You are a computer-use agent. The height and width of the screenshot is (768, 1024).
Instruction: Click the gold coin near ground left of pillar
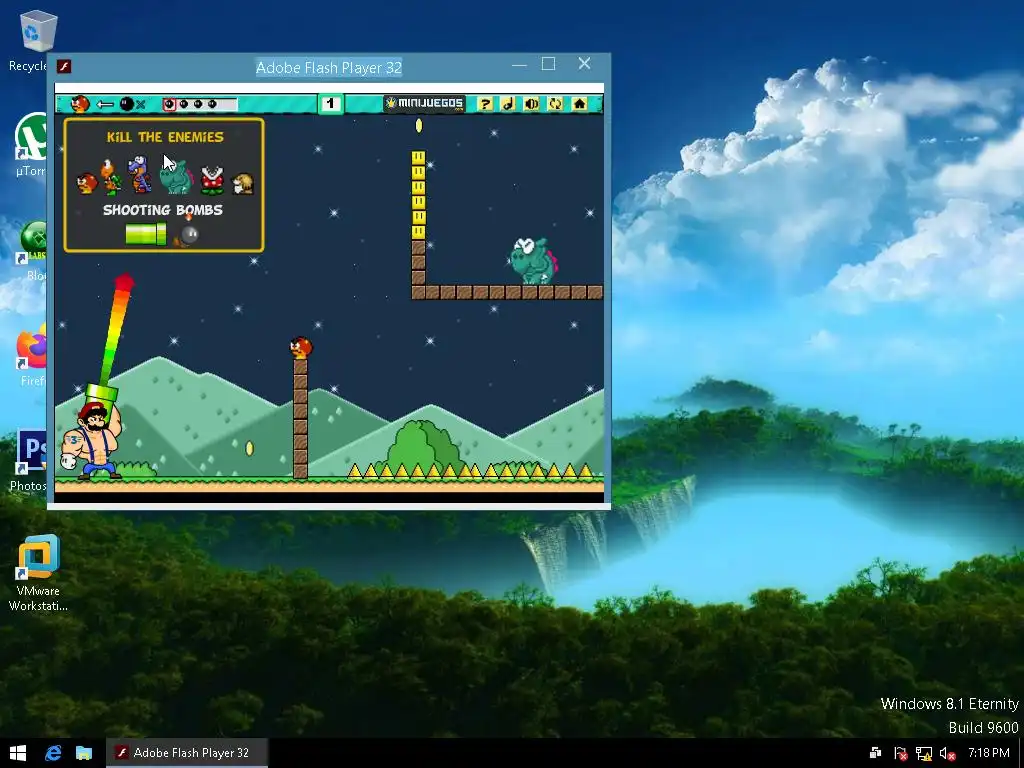[249, 448]
